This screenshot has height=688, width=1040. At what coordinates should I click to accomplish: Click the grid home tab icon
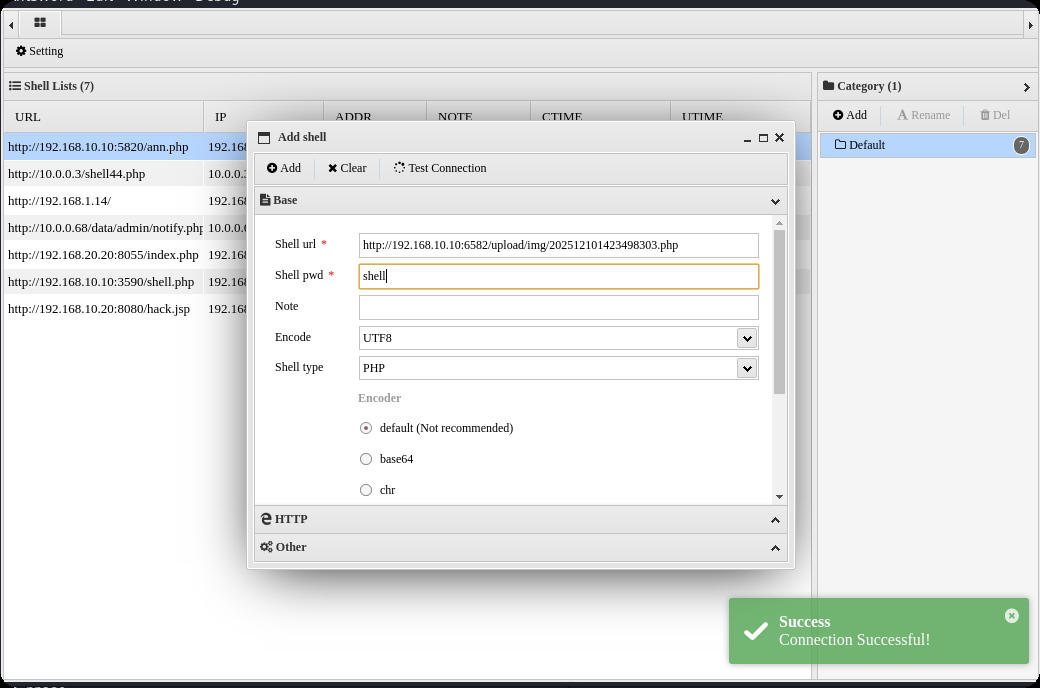pos(40,23)
